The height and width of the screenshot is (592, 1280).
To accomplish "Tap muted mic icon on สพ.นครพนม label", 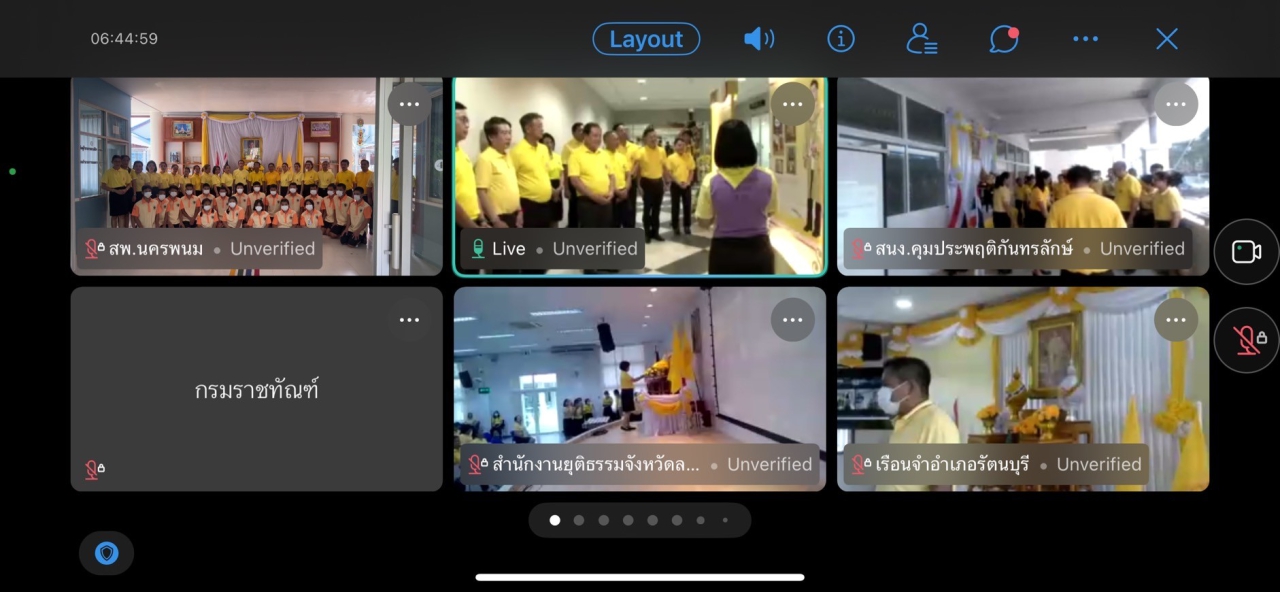I will (94, 249).
